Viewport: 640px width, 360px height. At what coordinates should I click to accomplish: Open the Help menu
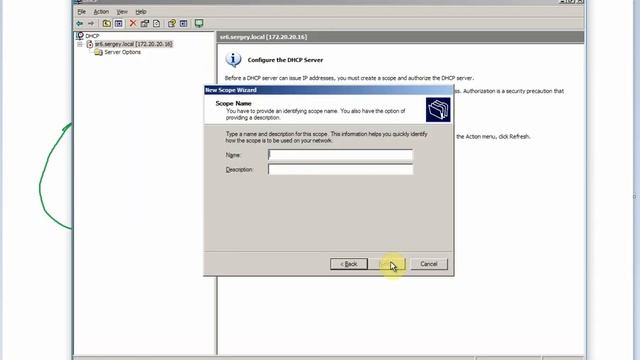pyautogui.click(x=141, y=12)
